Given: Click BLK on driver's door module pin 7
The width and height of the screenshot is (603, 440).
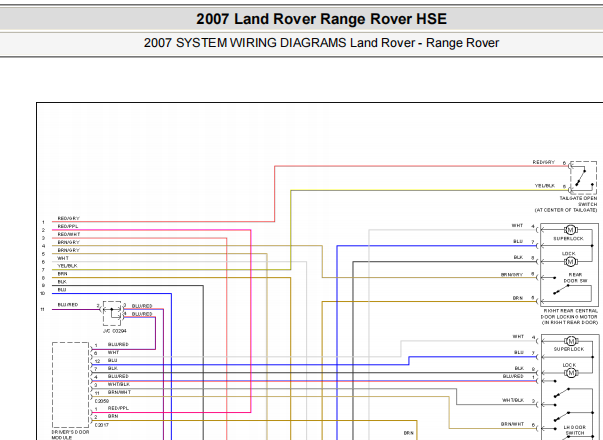Looking at the screenshot, I should (113, 368).
